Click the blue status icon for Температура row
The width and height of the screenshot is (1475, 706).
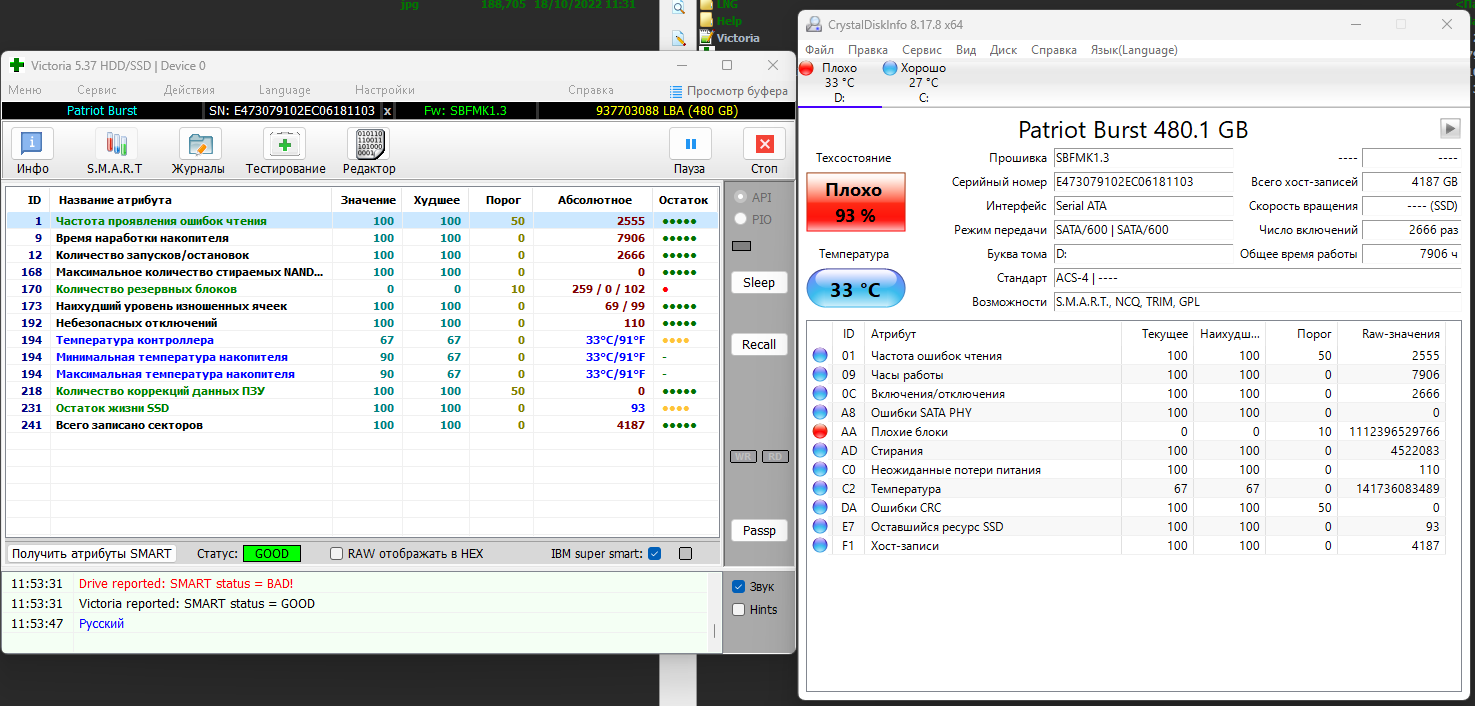[x=820, y=489]
